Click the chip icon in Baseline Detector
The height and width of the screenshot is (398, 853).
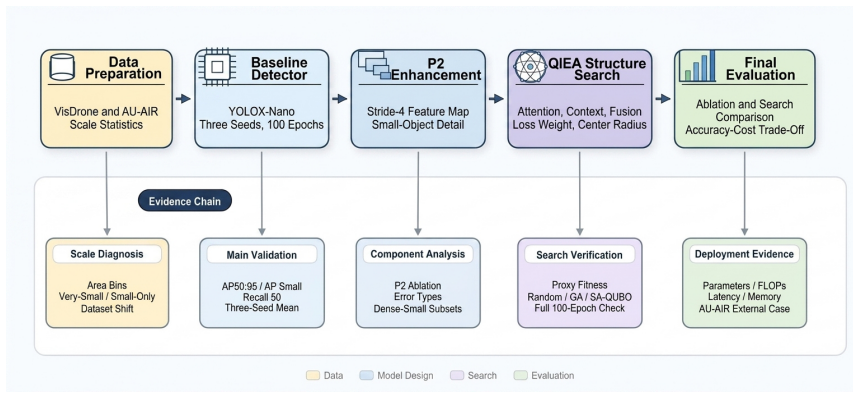[x=217, y=67]
